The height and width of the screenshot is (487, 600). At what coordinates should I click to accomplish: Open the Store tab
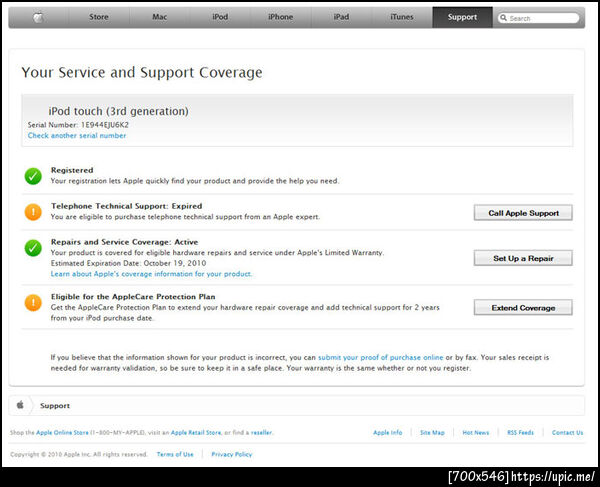(99, 17)
